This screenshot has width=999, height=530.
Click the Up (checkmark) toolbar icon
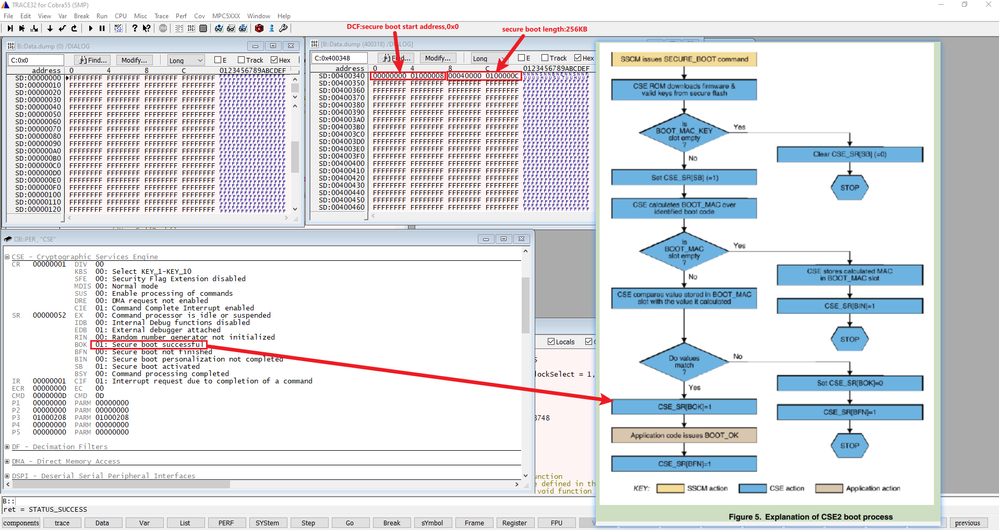[x=62, y=28]
